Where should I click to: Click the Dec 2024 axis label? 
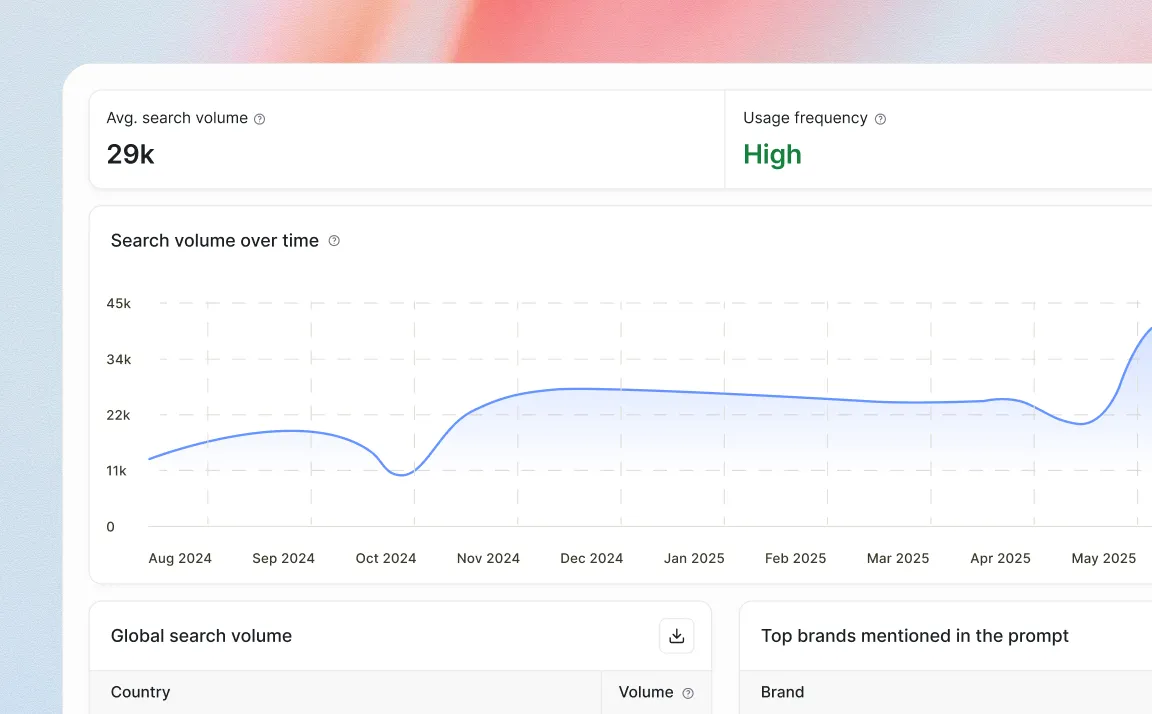(x=591, y=558)
